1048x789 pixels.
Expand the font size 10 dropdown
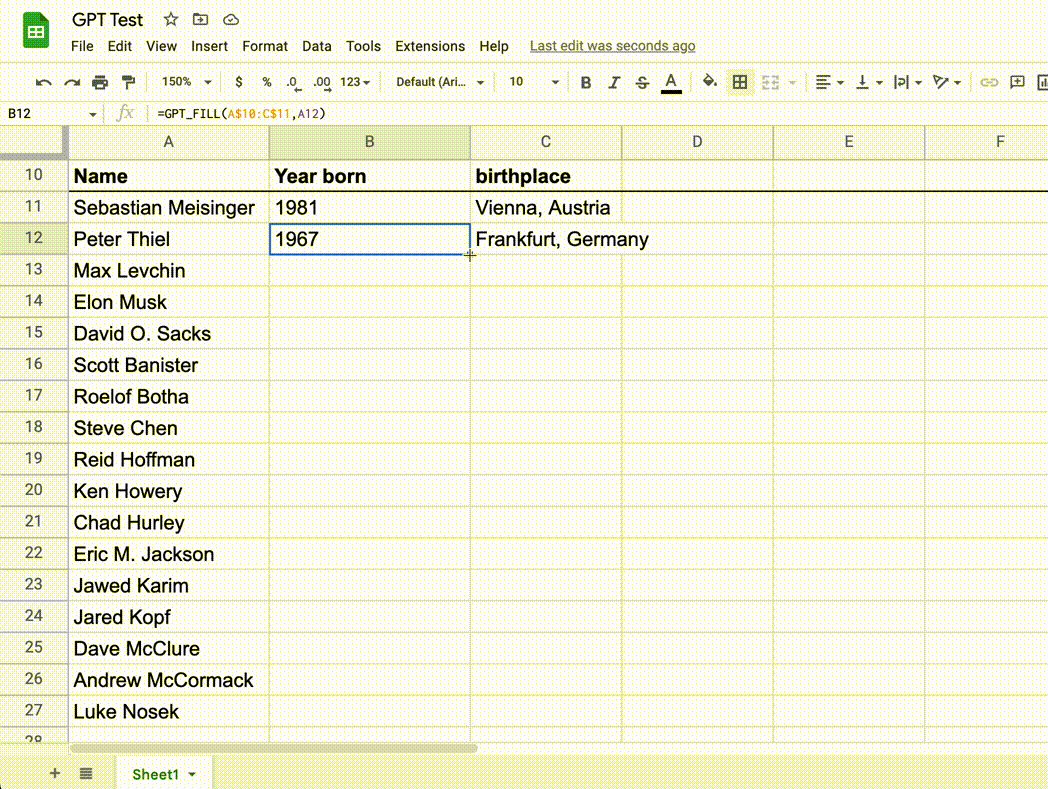[531, 82]
